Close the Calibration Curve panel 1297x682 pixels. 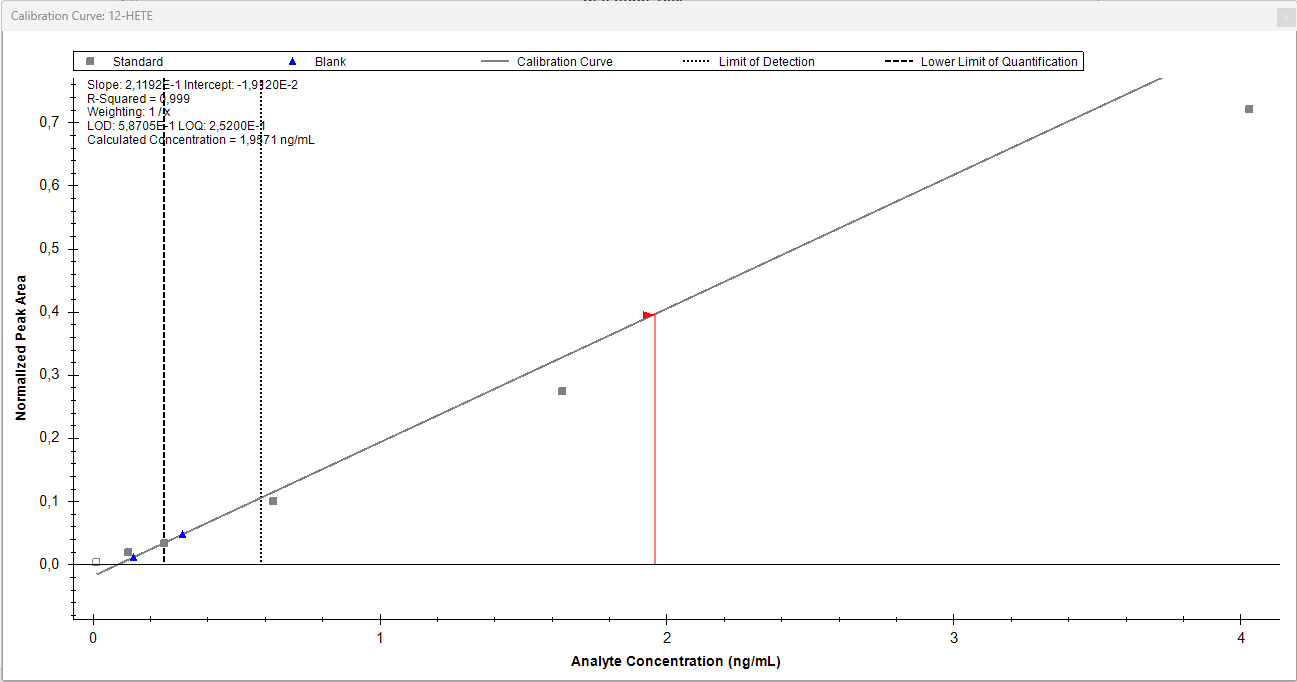pyautogui.click(x=1283, y=17)
